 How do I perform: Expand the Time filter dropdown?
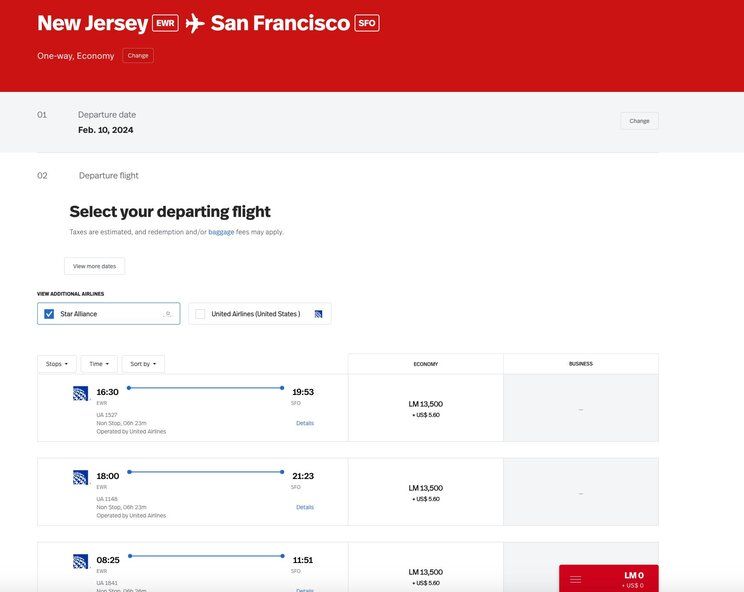tap(99, 364)
